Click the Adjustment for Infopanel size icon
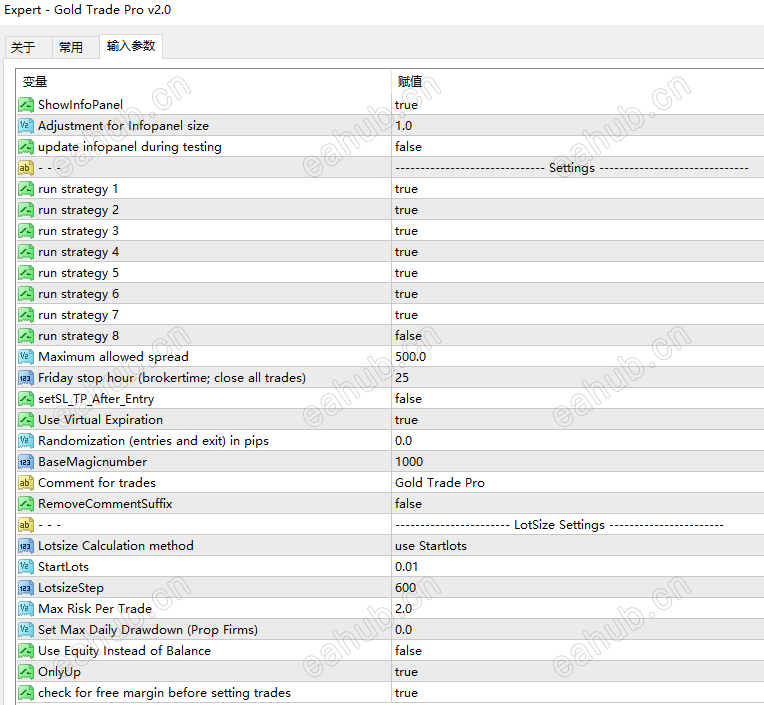Viewport: 764px width, 705px height. (x=26, y=126)
